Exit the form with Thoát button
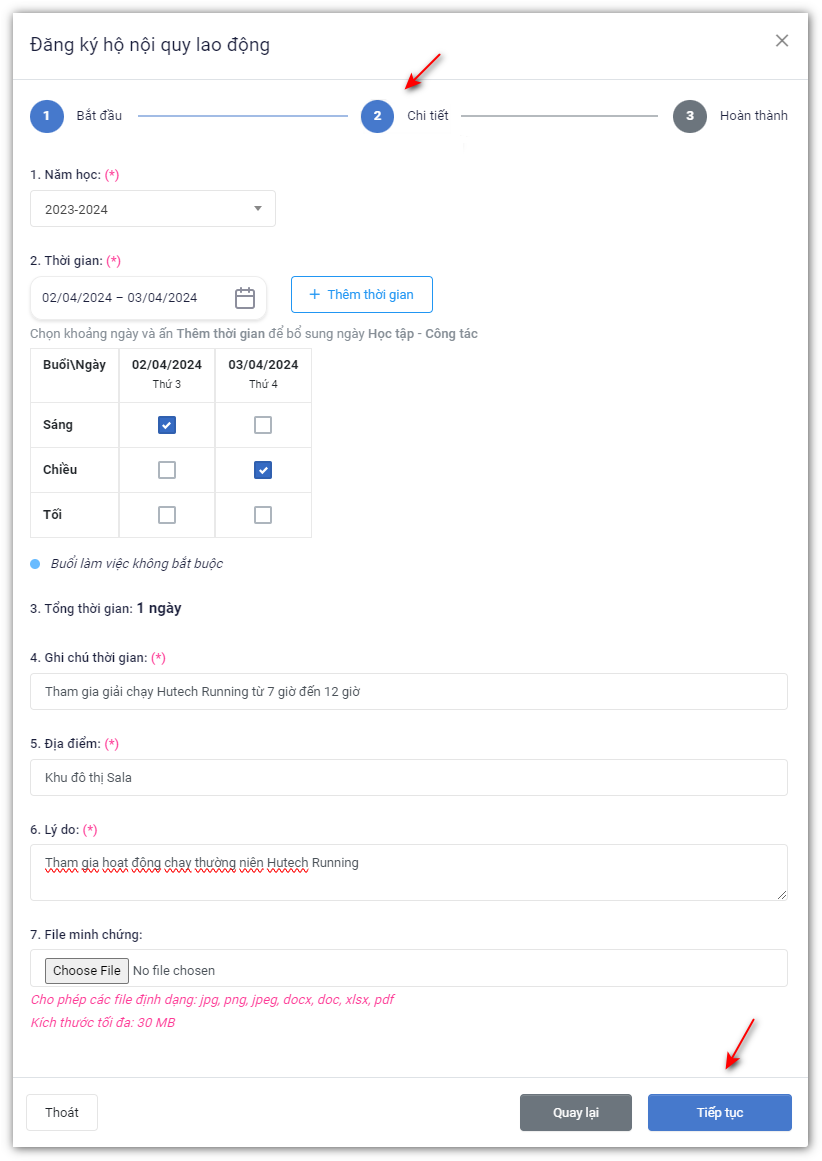The height and width of the screenshot is (1161, 822). (62, 1113)
